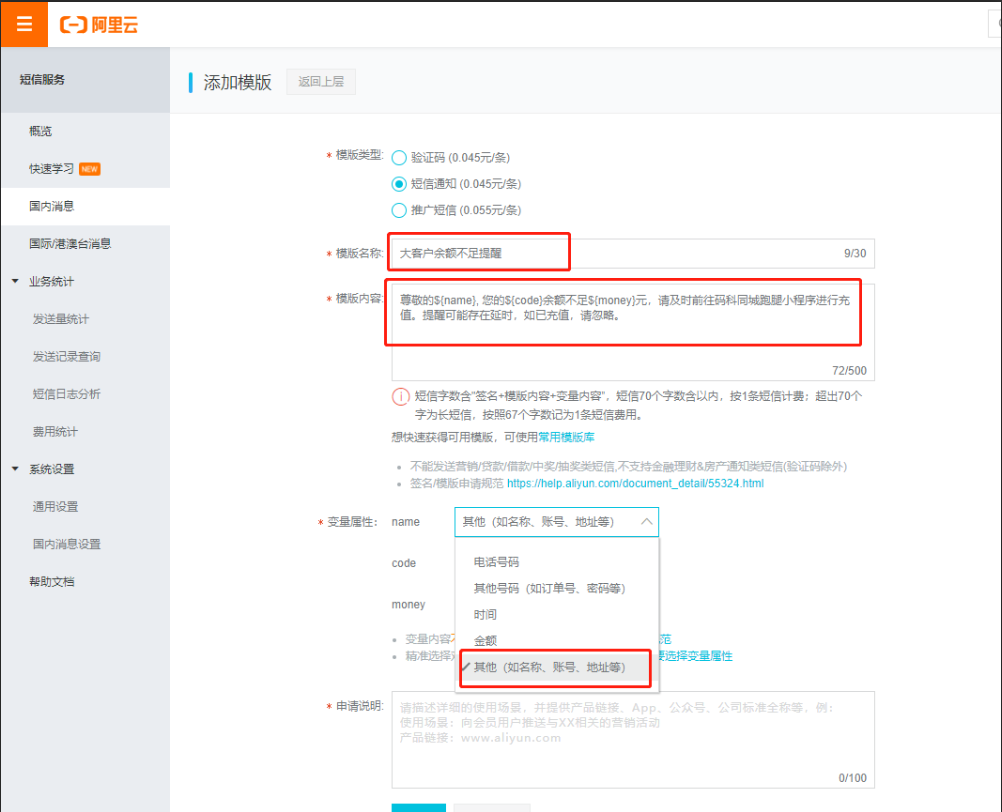Select the 短信通知 radio option
This screenshot has height=812, width=1002.
click(400, 184)
